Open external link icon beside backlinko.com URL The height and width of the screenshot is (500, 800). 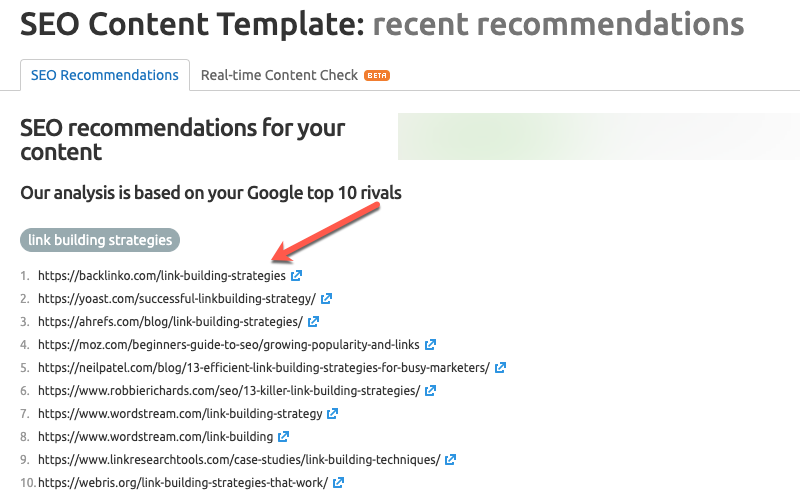click(296, 275)
